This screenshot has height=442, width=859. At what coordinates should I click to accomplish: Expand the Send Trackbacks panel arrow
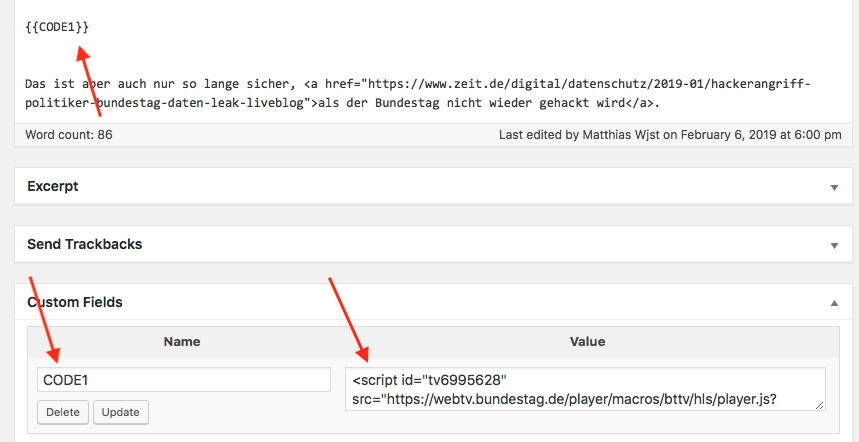click(834, 245)
